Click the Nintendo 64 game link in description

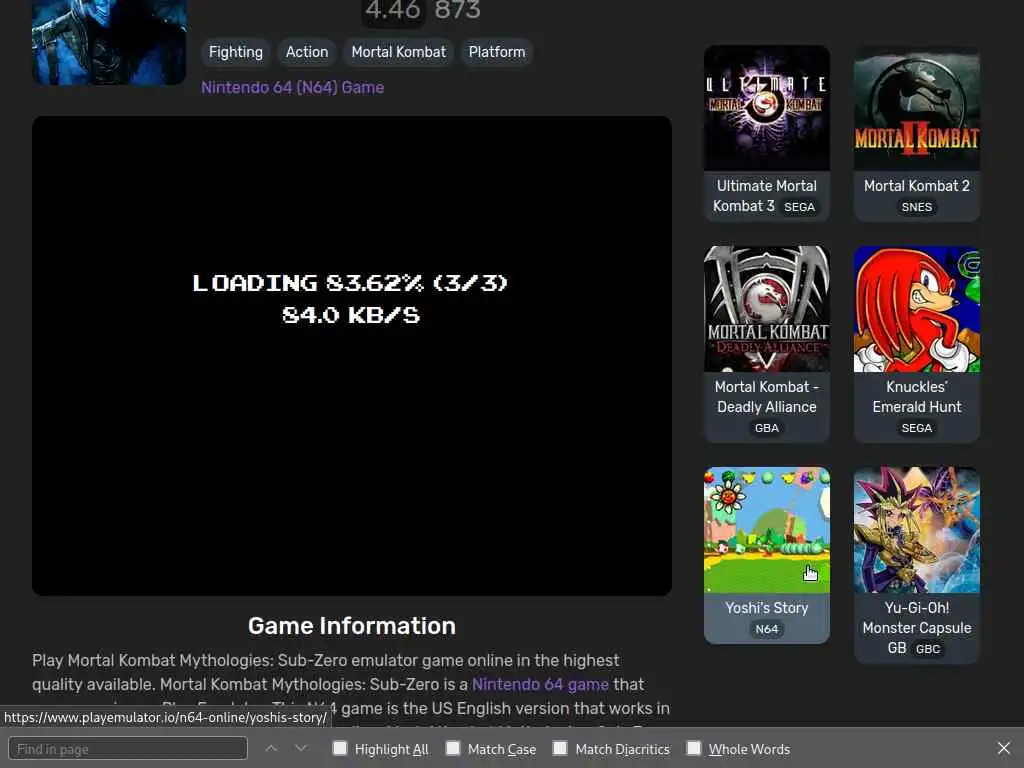(x=540, y=684)
